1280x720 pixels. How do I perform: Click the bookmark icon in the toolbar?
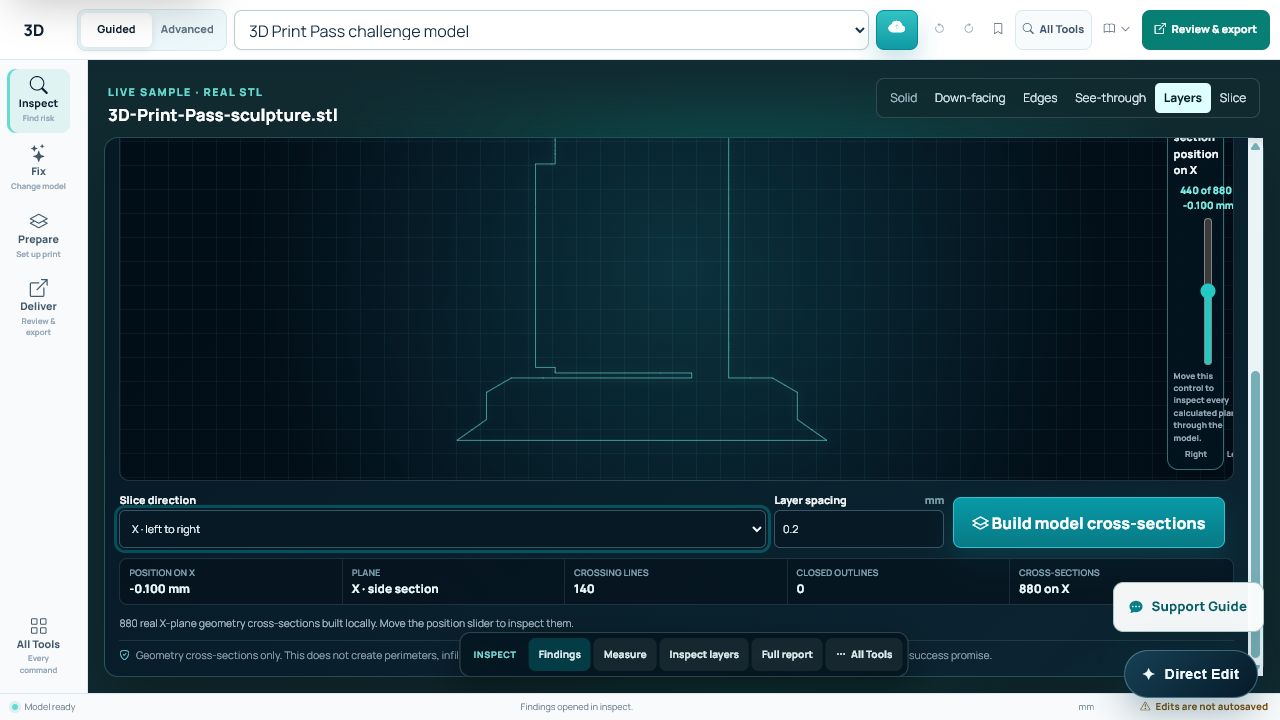[998, 29]
